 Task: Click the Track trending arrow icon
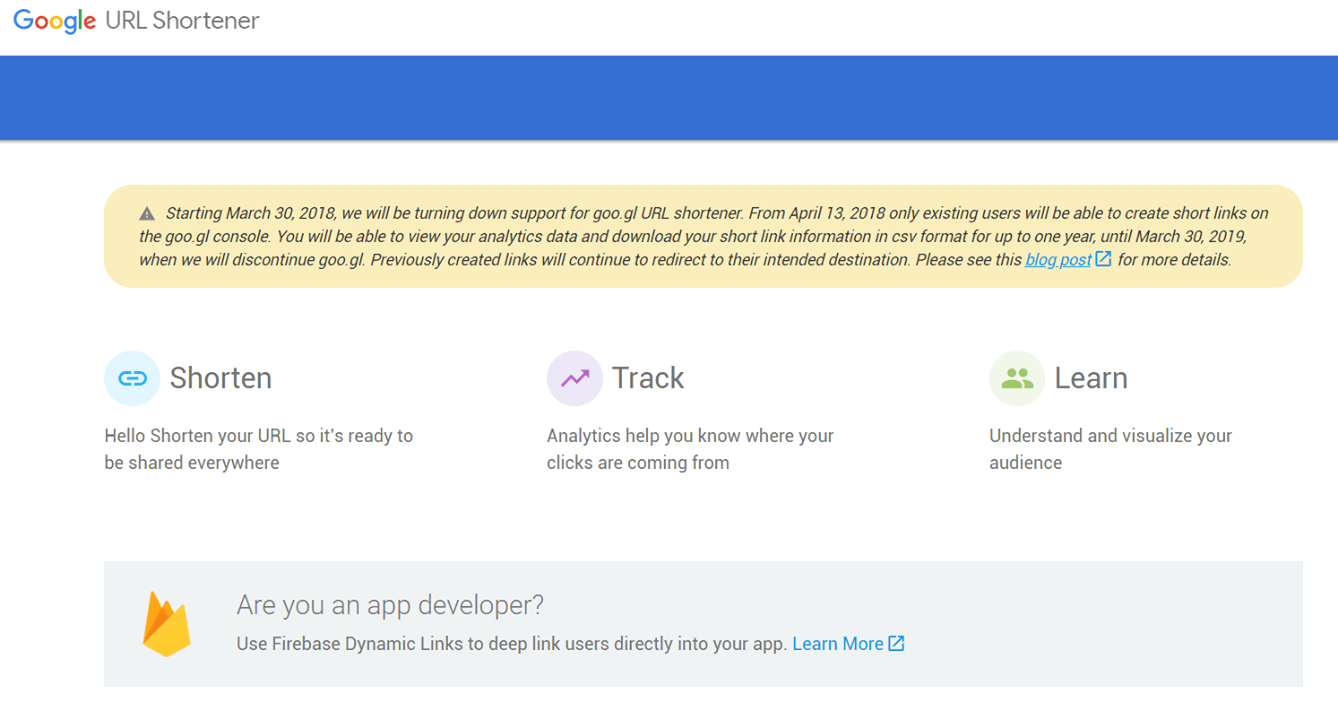574,378
